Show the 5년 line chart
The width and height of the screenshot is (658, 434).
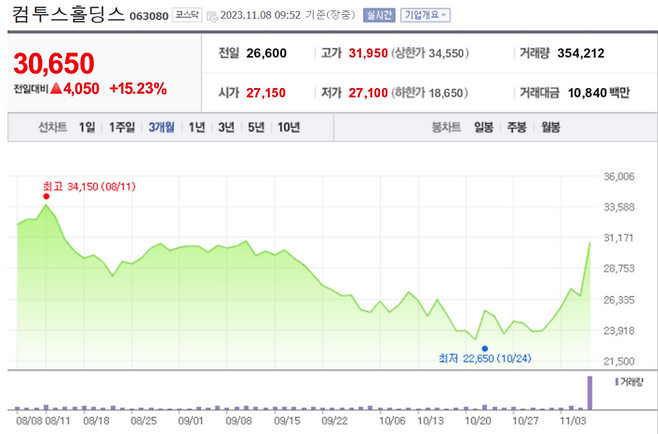[x=256, y=127]
